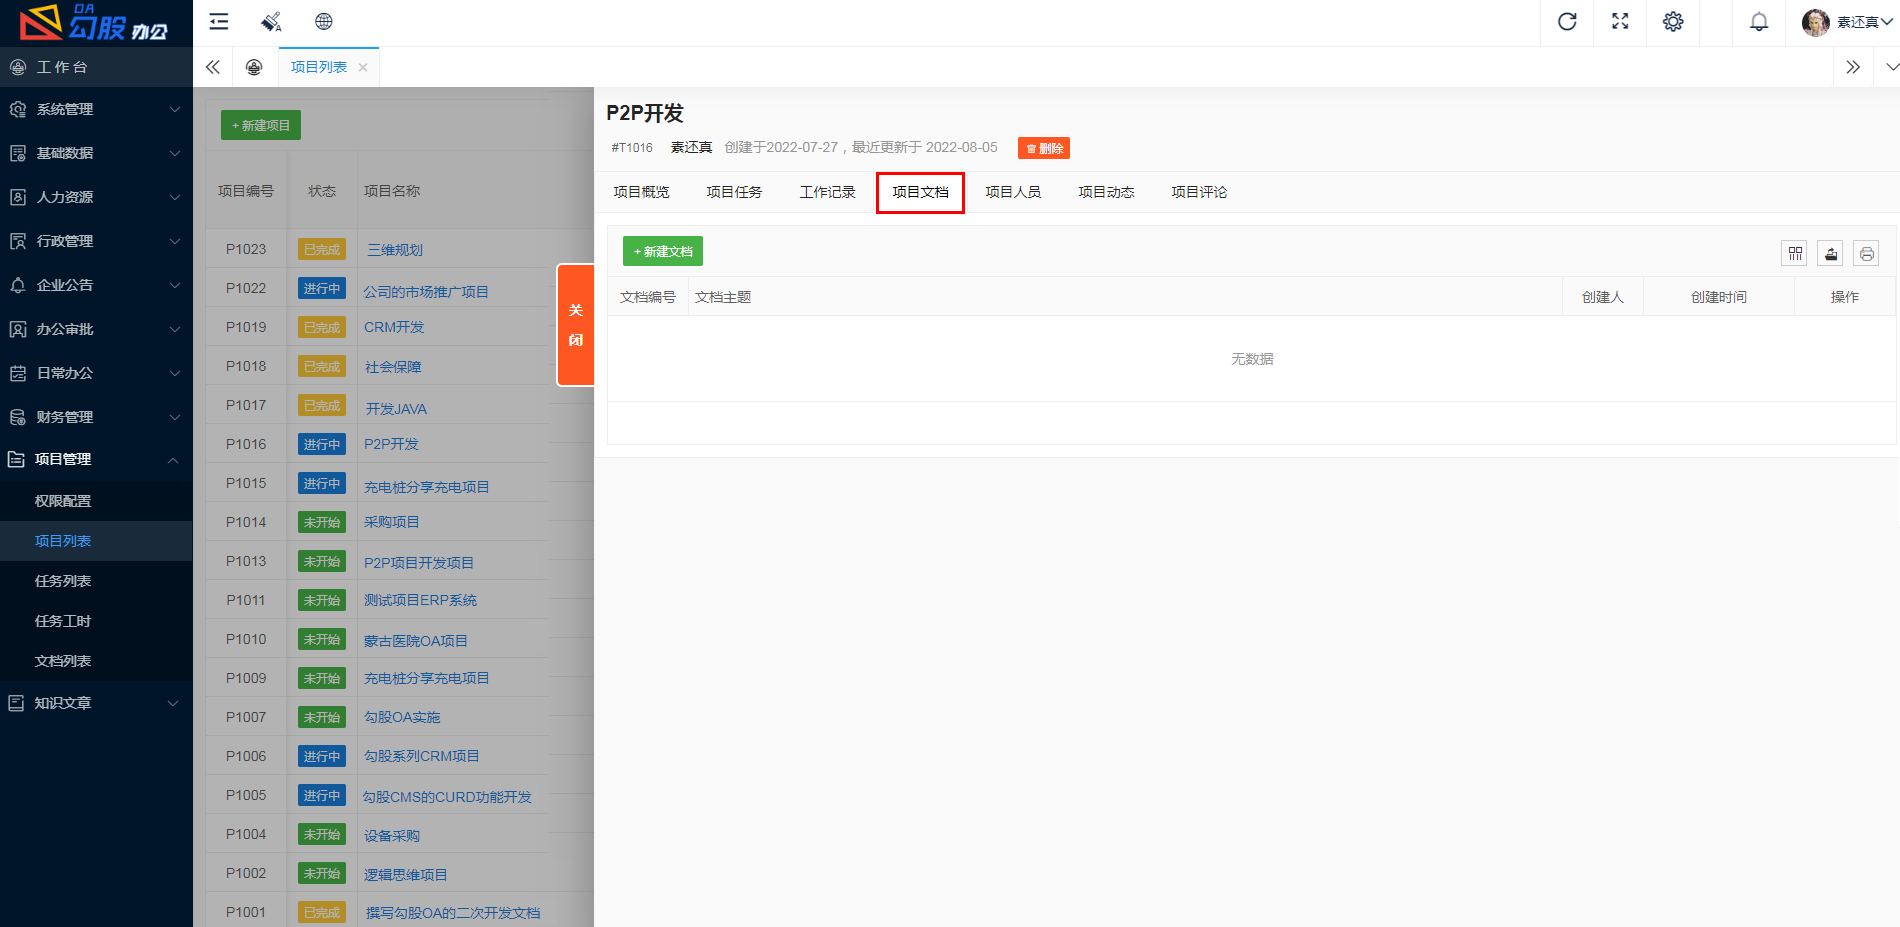
Task: Click the 人力资源 sidebar icon
Action: coord(18,197)
